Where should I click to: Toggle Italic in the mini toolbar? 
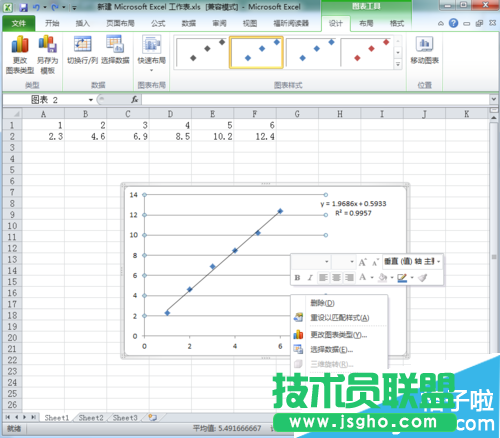[310, 277]
